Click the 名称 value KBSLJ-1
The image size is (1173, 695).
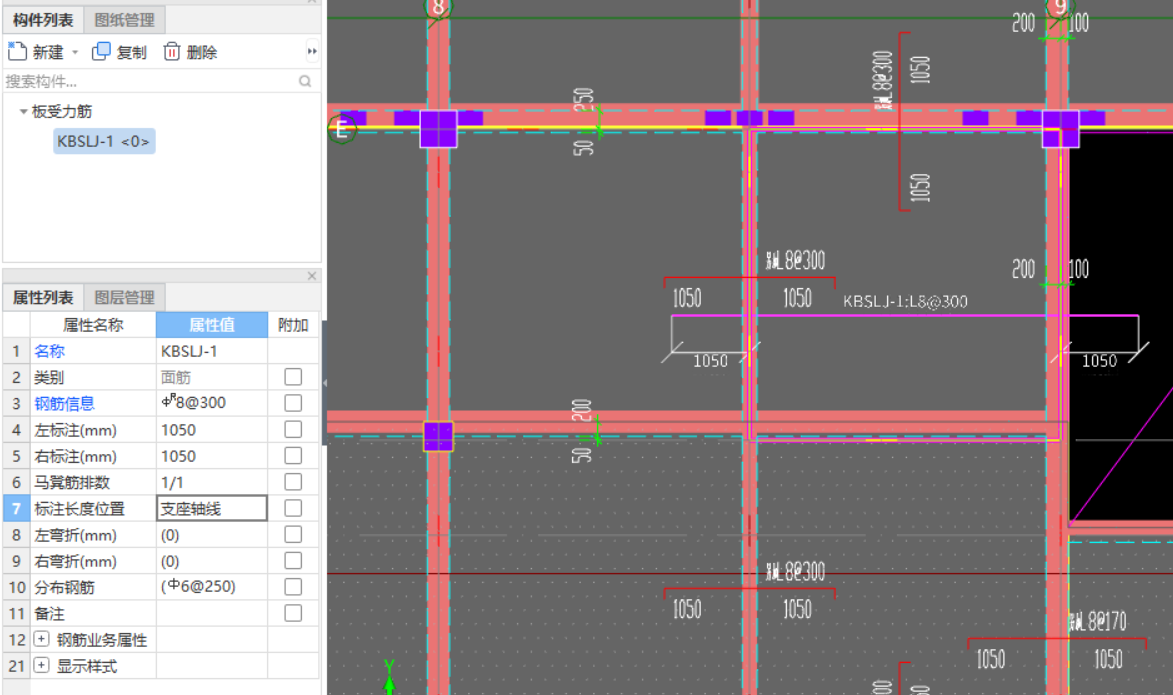tap(212, 351)
